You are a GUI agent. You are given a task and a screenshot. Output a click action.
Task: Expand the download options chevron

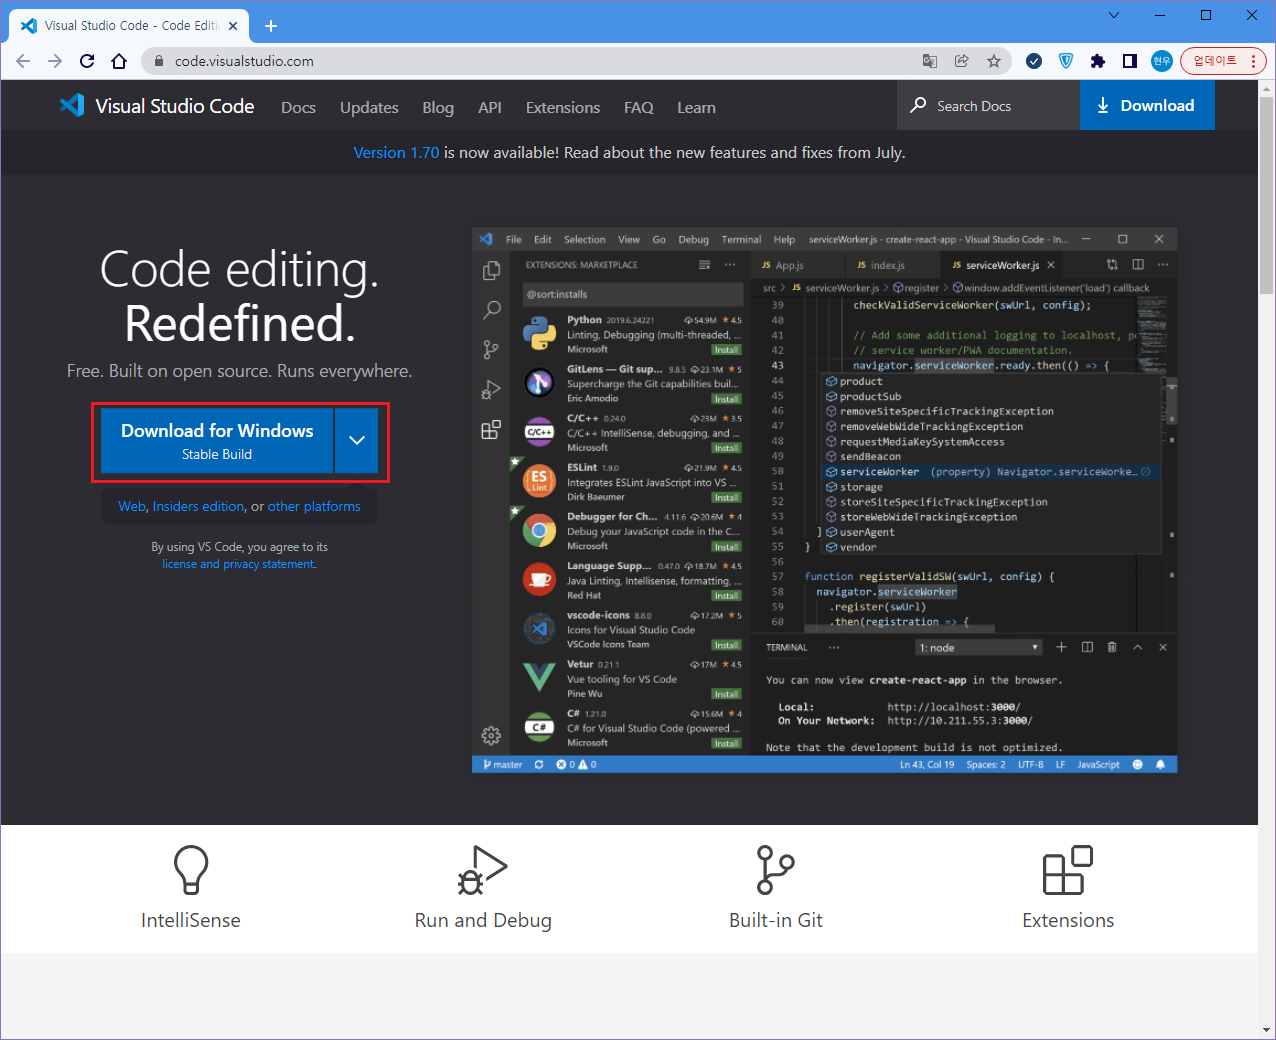coord(357,440)
